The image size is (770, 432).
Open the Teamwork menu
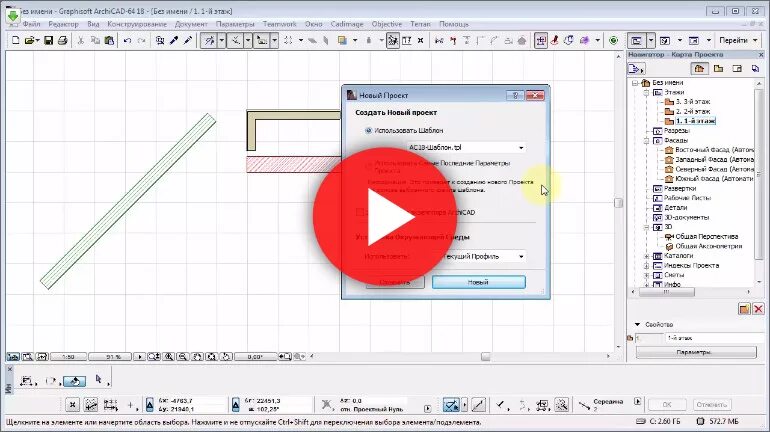(279, 24)
